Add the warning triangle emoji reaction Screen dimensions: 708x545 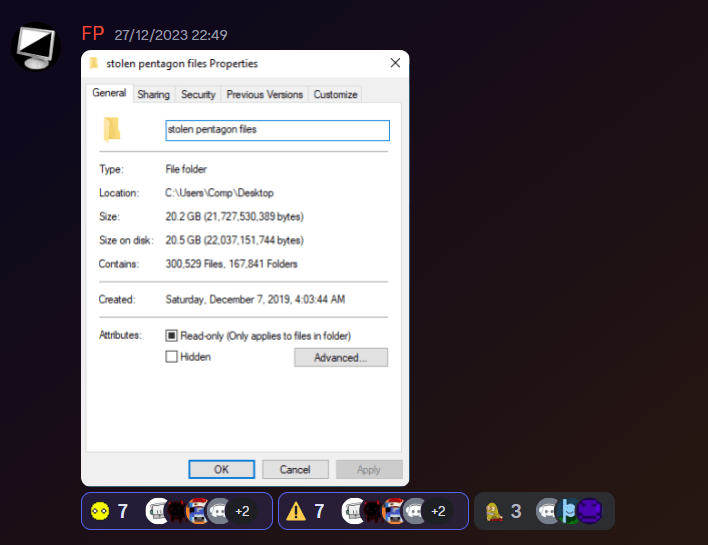(297, 511)
